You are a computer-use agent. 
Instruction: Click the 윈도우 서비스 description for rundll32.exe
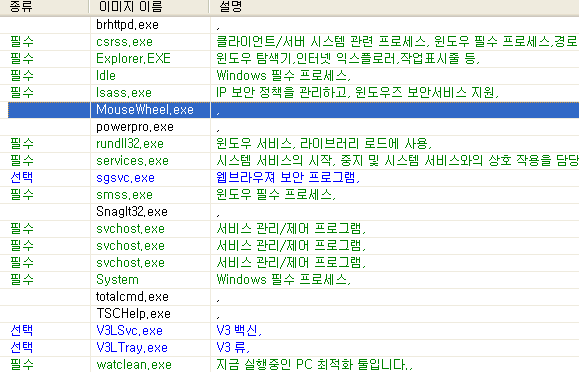click(324, 144)
